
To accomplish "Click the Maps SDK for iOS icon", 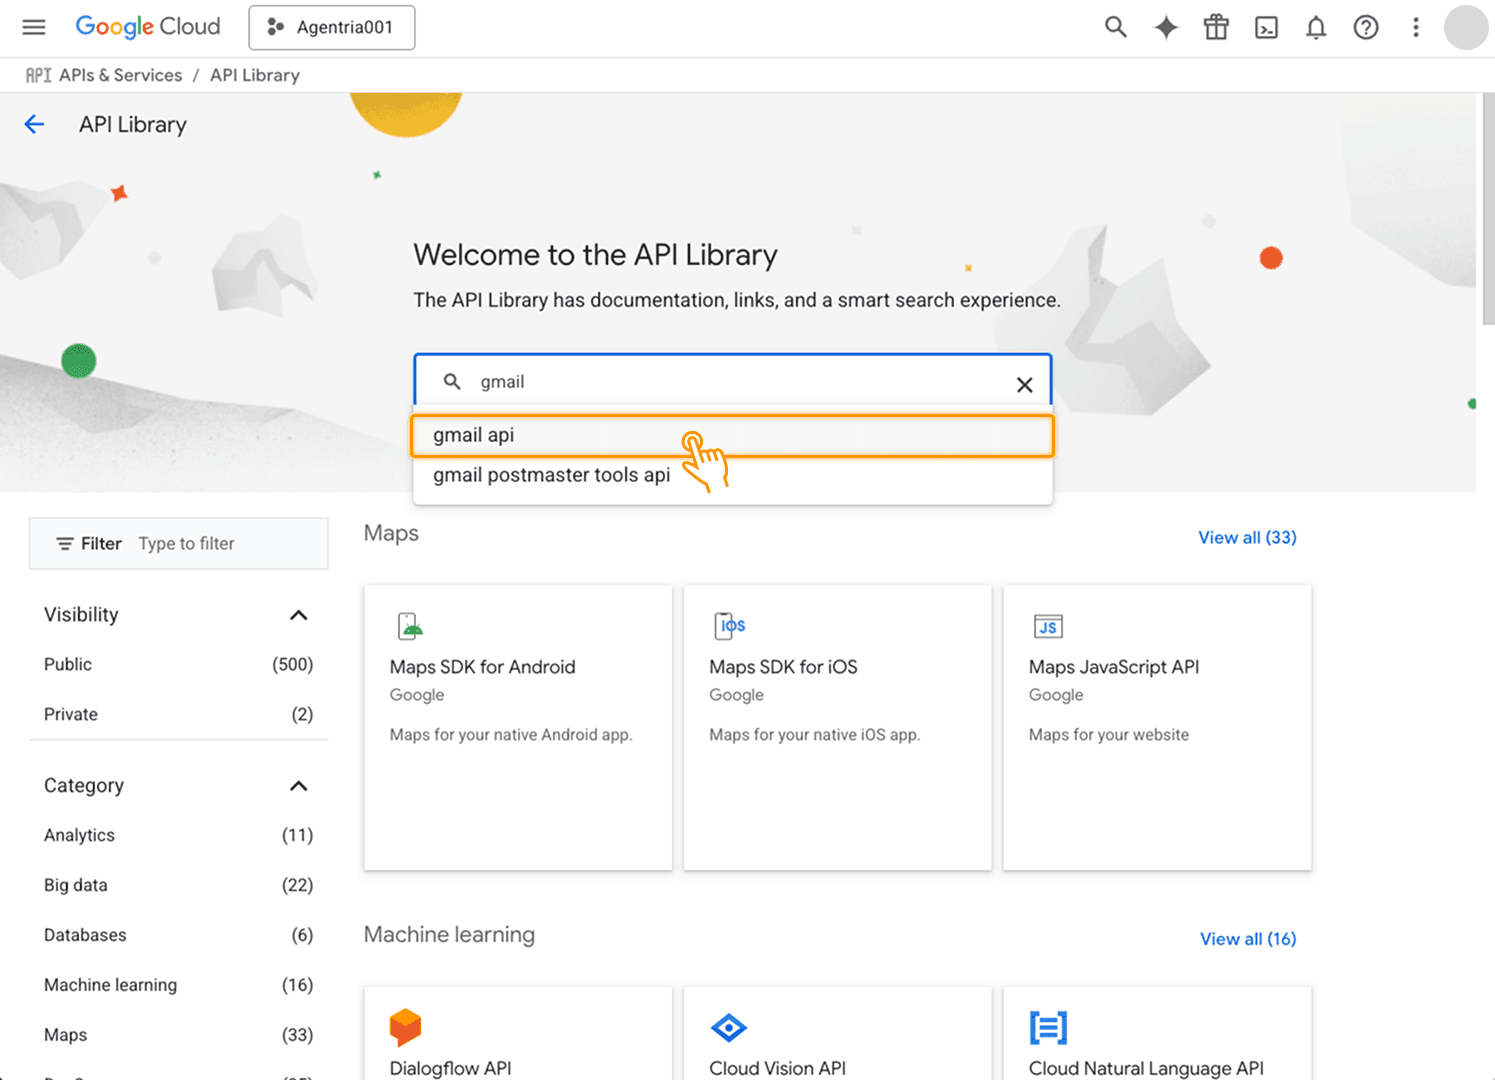I will [730, 626].
